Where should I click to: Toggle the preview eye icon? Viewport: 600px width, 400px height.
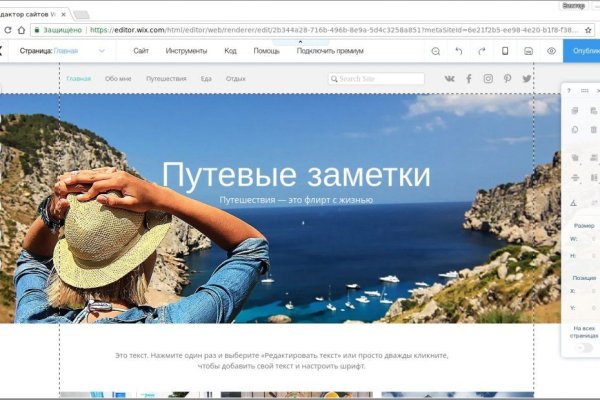(x=551, y=51)
